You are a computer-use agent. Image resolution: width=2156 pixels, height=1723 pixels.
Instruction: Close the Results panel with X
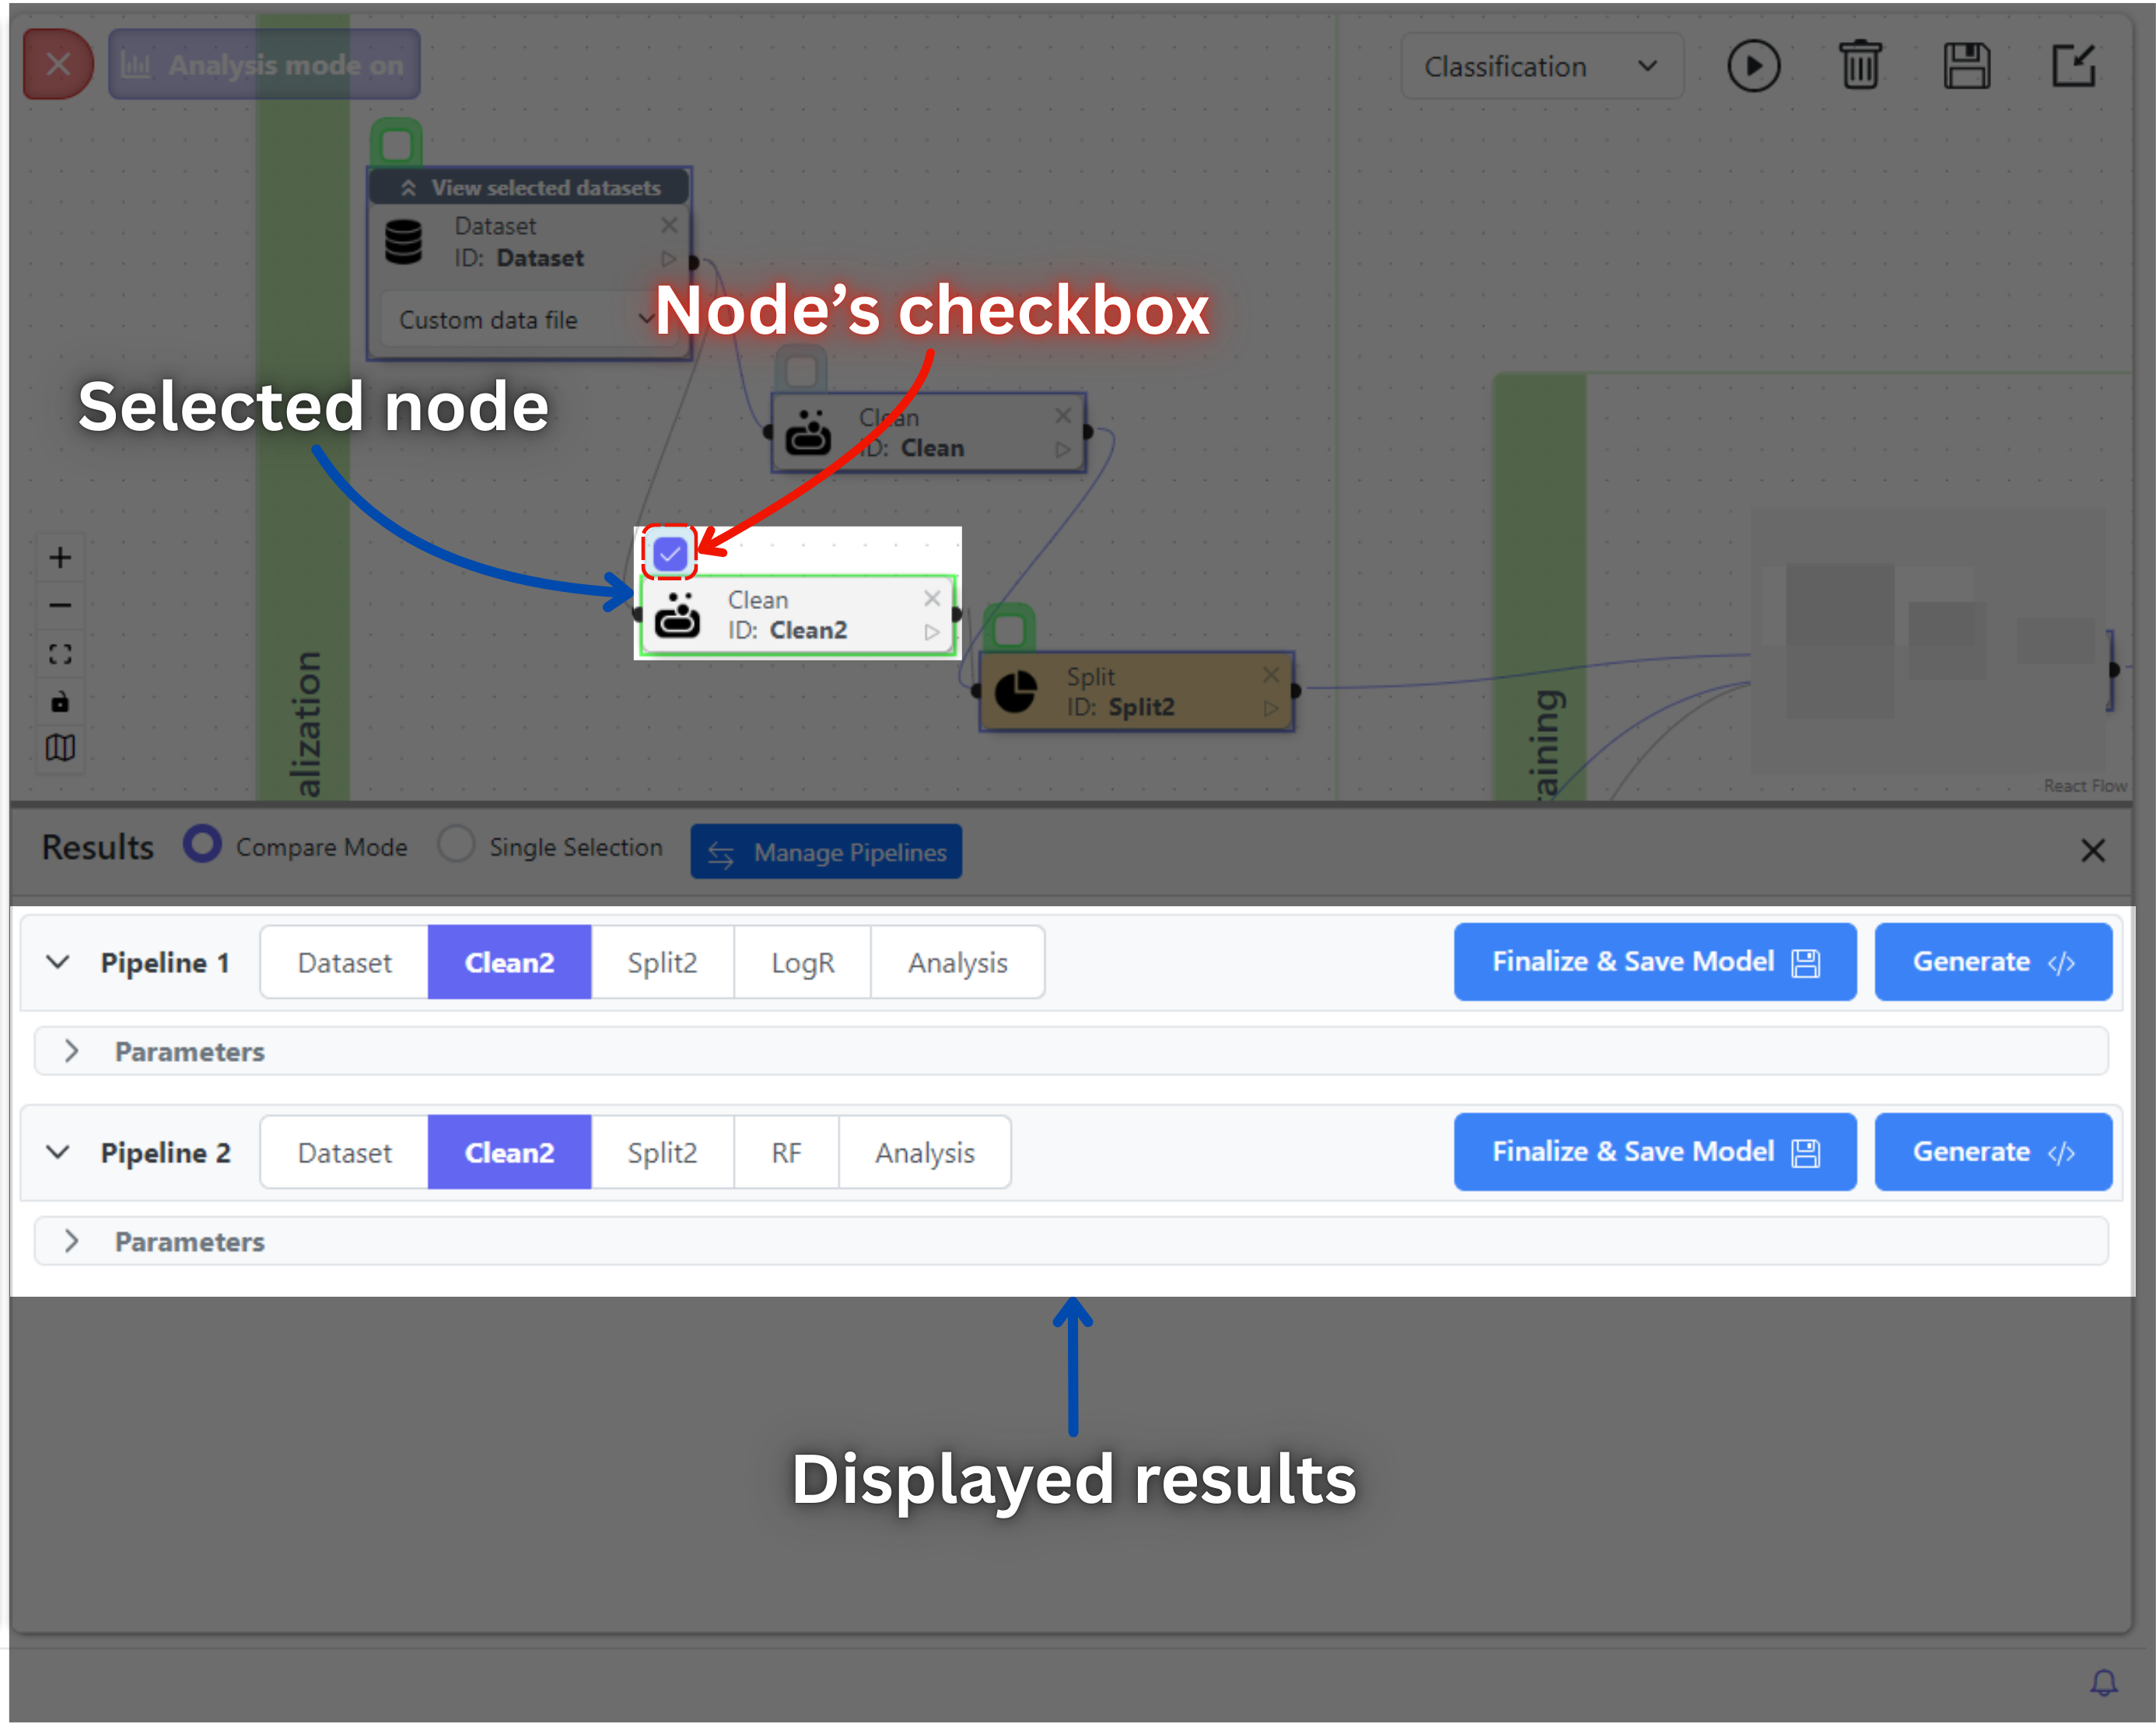[2092, 851]
